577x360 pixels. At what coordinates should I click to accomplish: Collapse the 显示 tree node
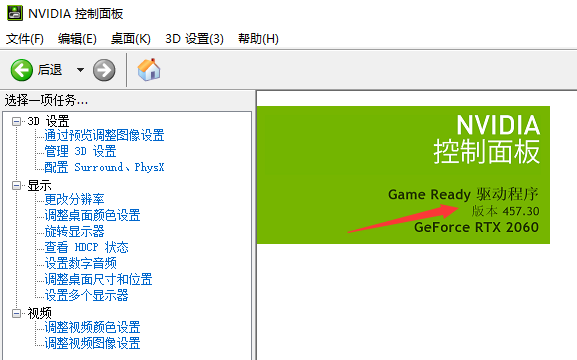click(x=16, y=185)
